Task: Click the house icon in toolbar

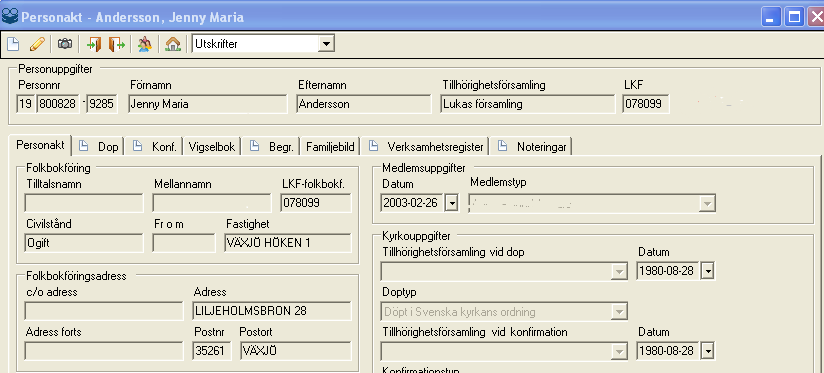Action: tap(173, 44)
